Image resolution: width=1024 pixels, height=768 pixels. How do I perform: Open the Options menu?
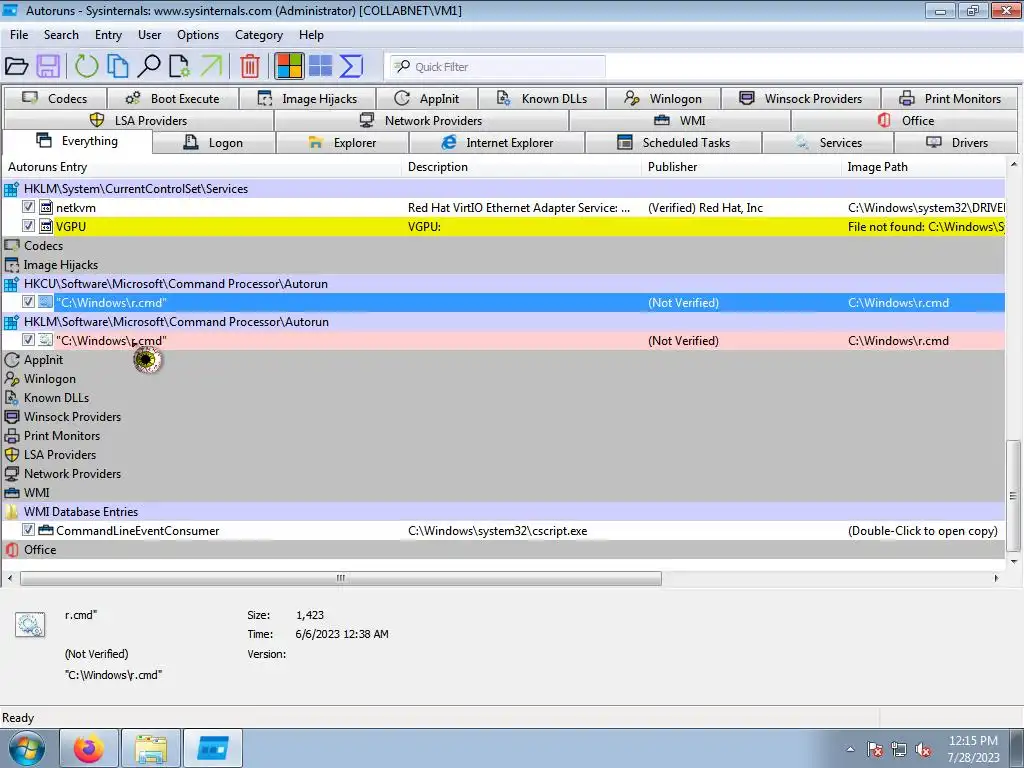click(198, 35)
